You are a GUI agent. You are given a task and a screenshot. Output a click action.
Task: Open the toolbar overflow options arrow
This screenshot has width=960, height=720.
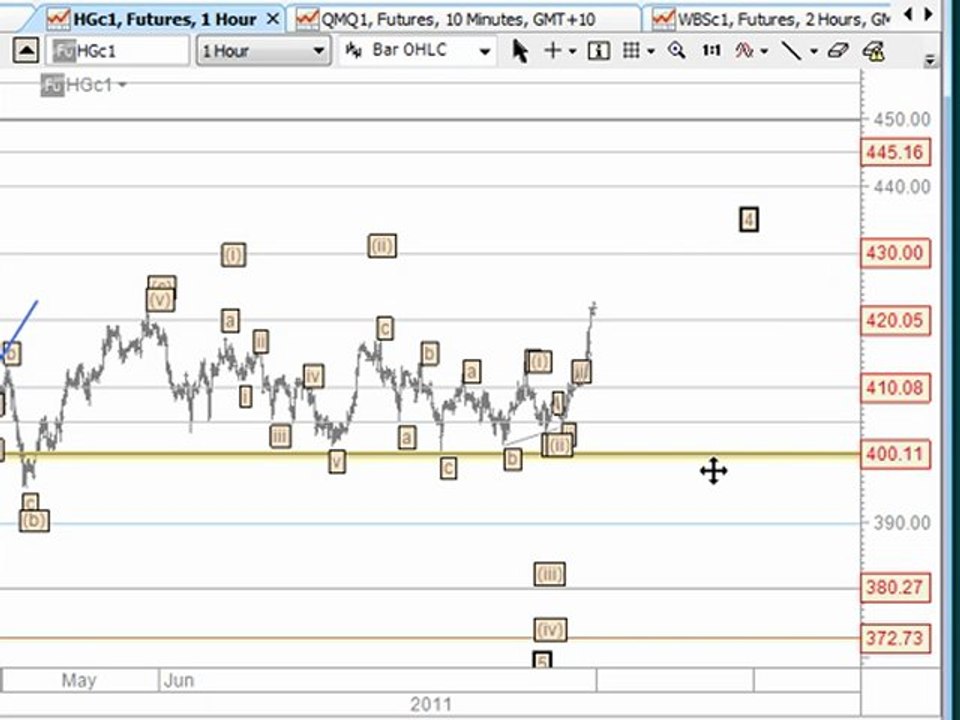[x=931, y=59]
